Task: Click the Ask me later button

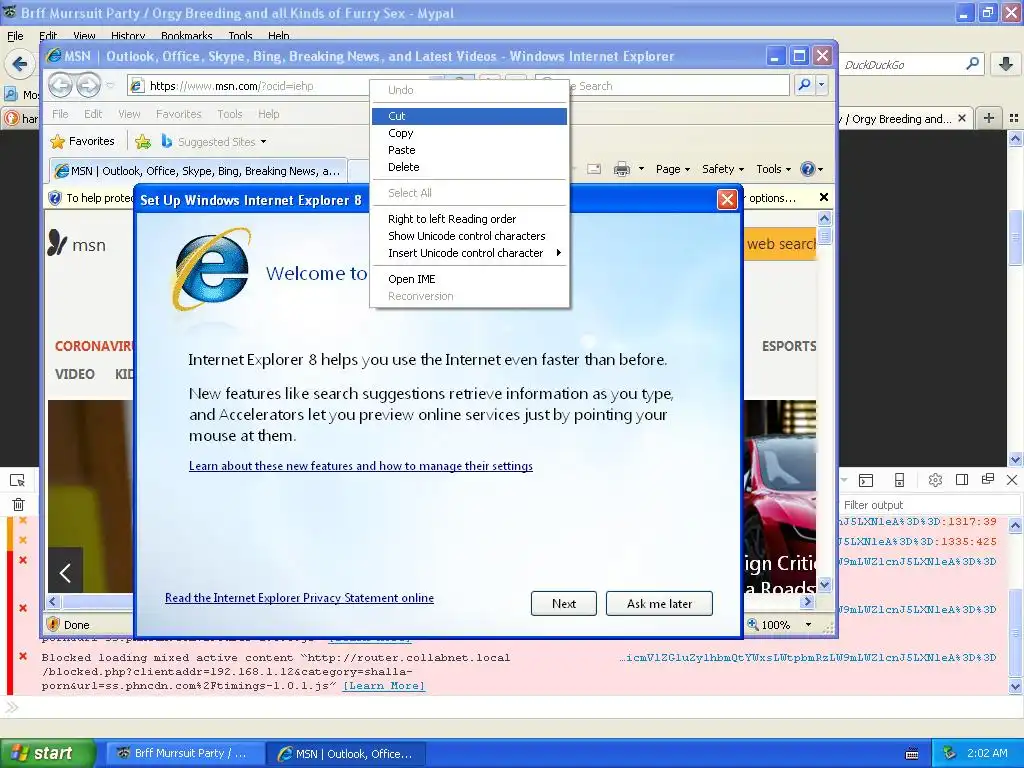Action: coord(659,603)
